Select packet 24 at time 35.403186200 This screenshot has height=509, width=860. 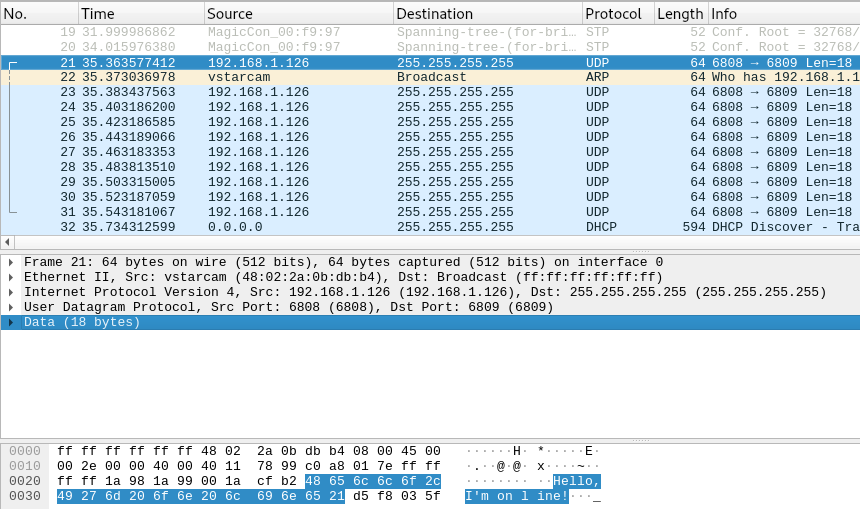pyautogui.click(x=430, y=107)
